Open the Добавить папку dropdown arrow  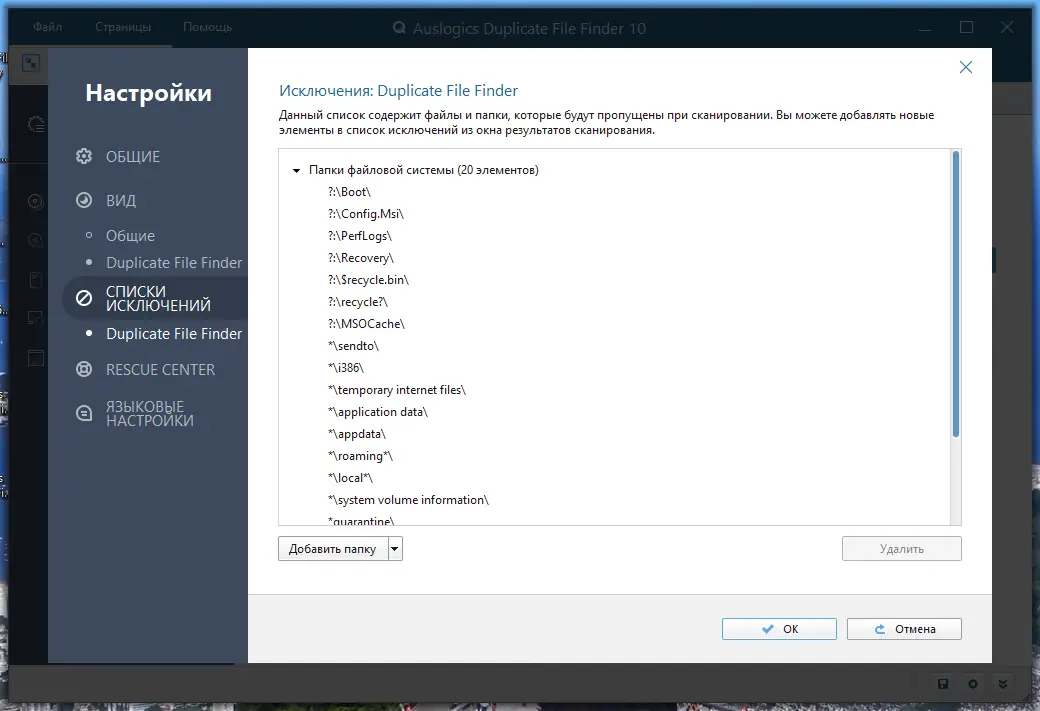click(x=395, y=549)
